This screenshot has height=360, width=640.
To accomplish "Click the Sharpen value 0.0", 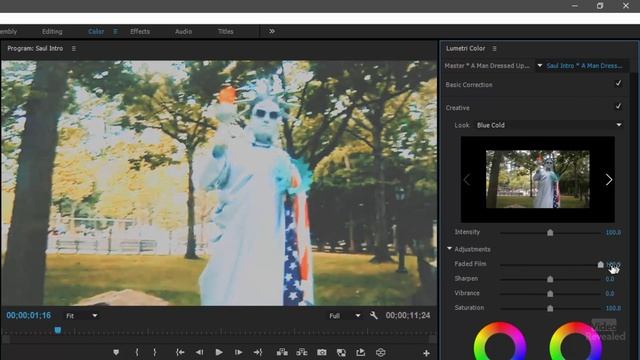I will click(x=609, y=279).
